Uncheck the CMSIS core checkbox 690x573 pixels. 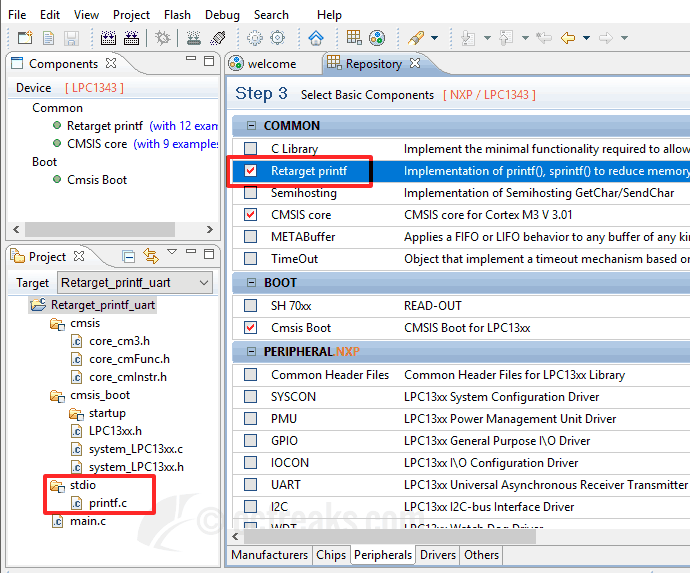250,214
